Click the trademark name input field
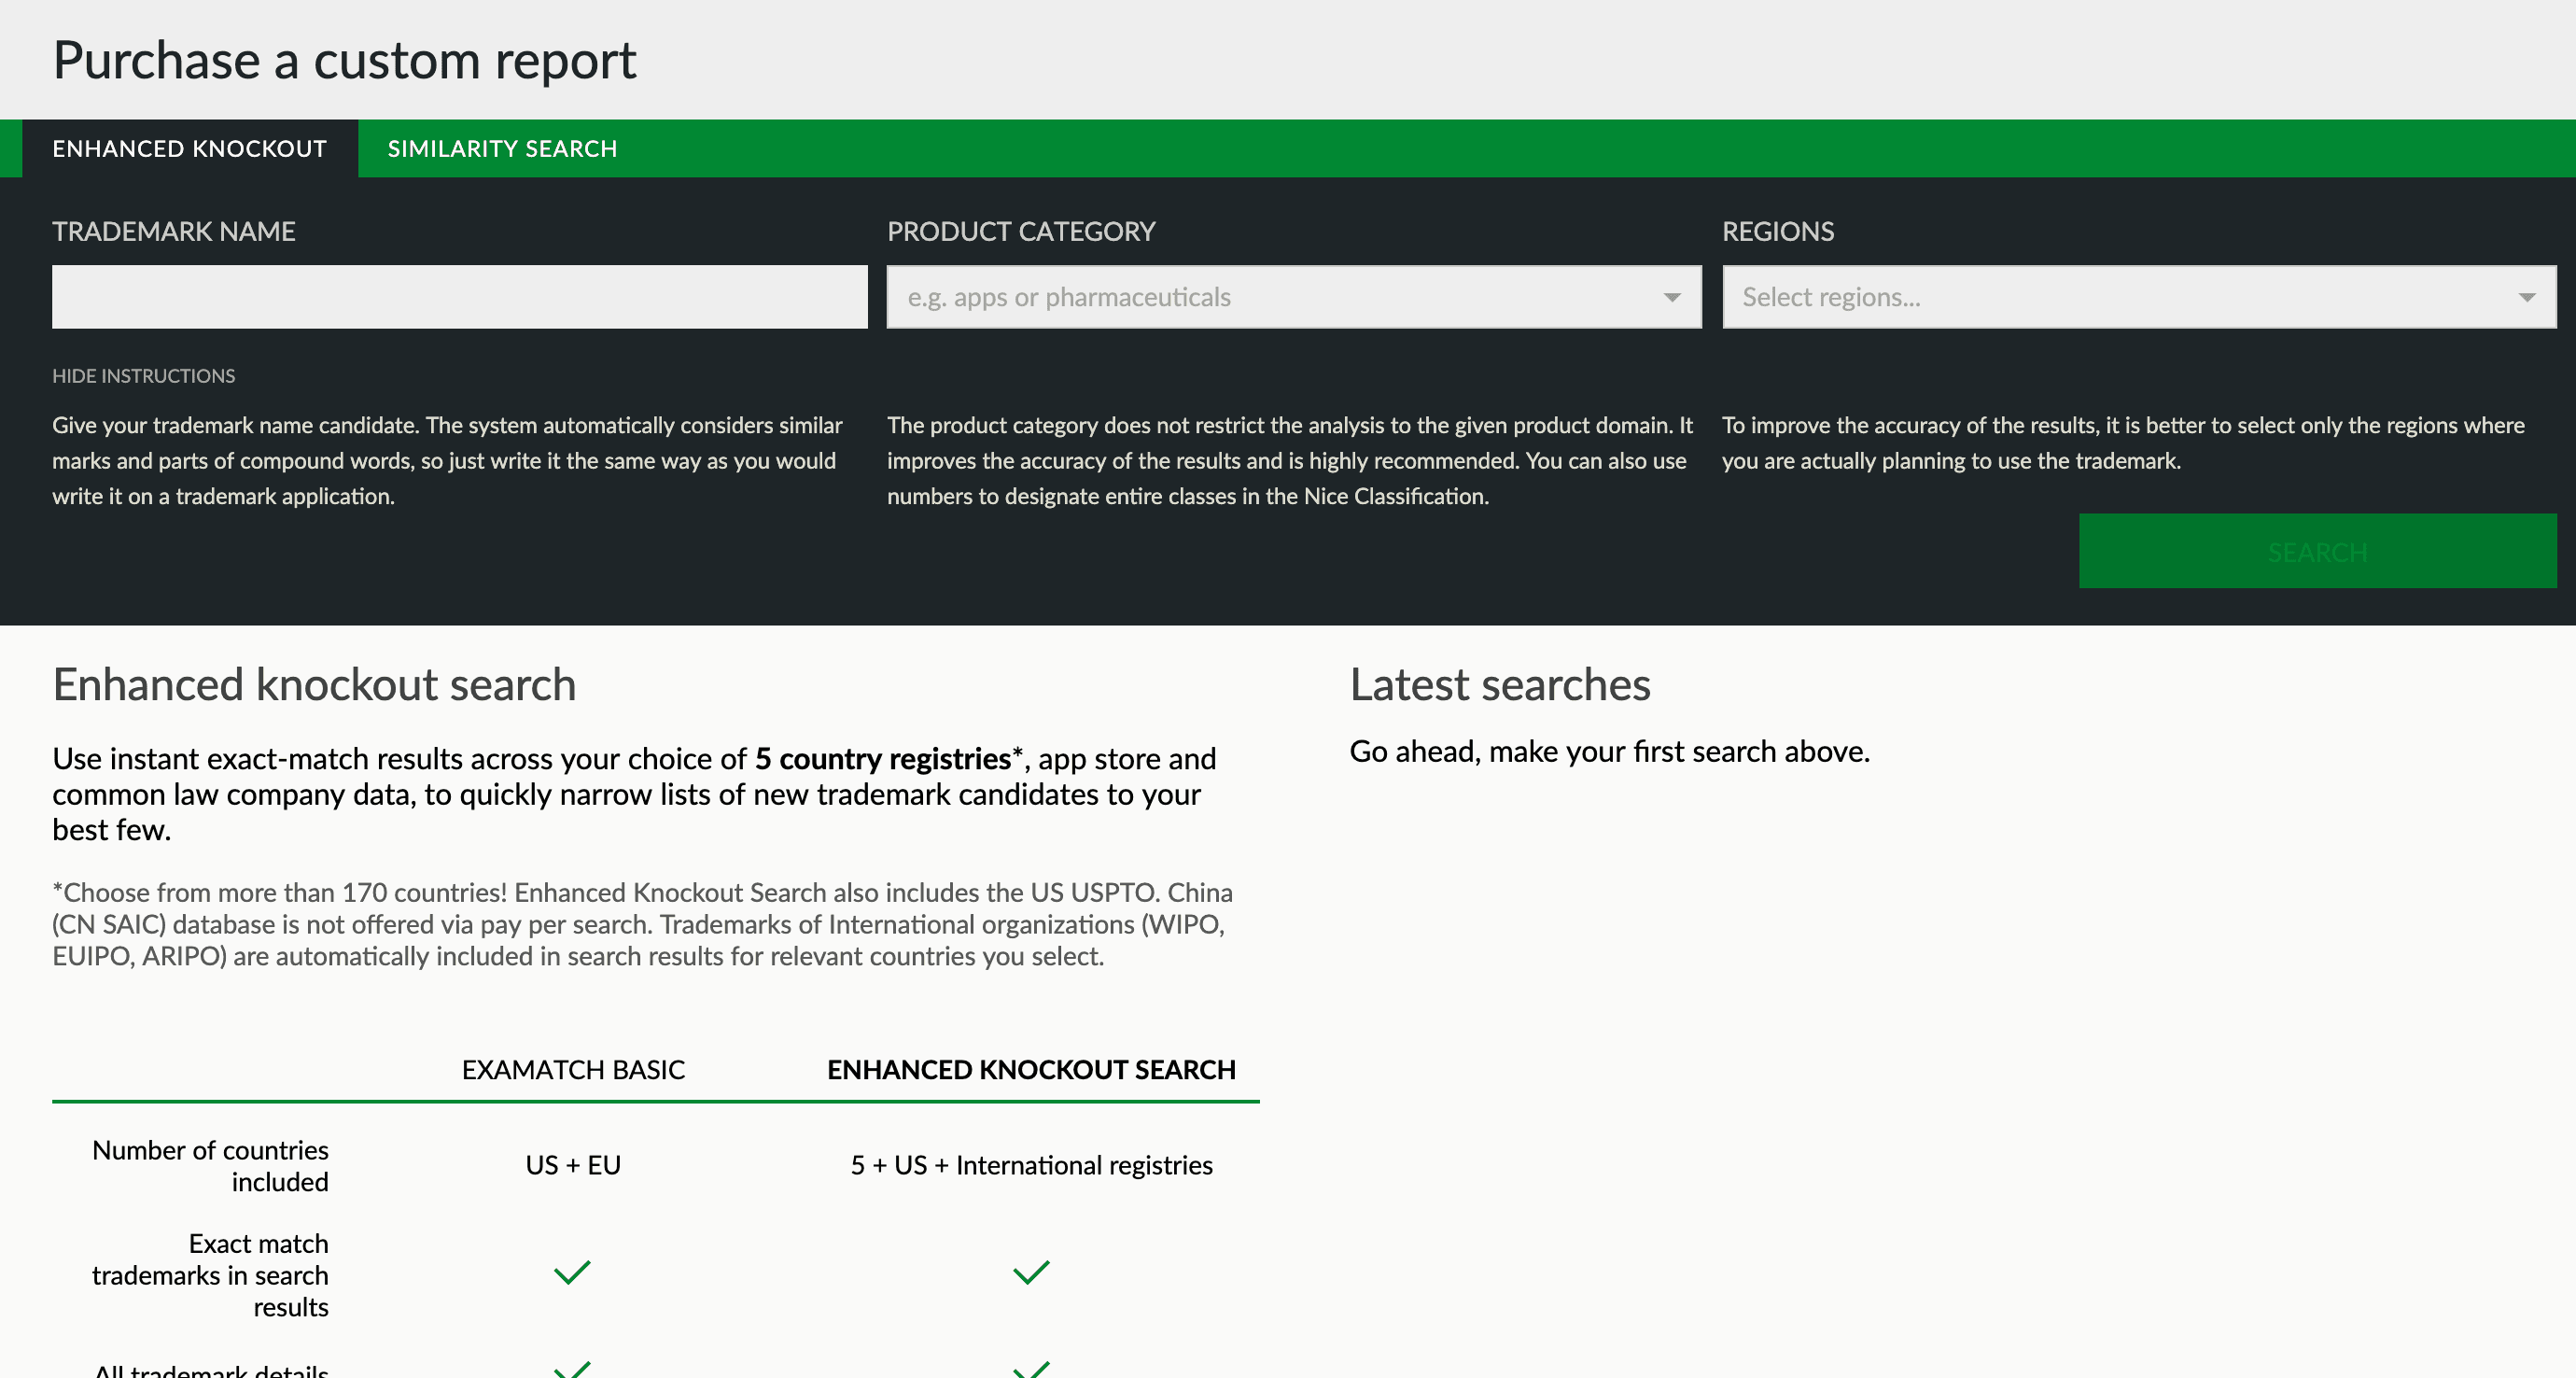 (459, 297)
